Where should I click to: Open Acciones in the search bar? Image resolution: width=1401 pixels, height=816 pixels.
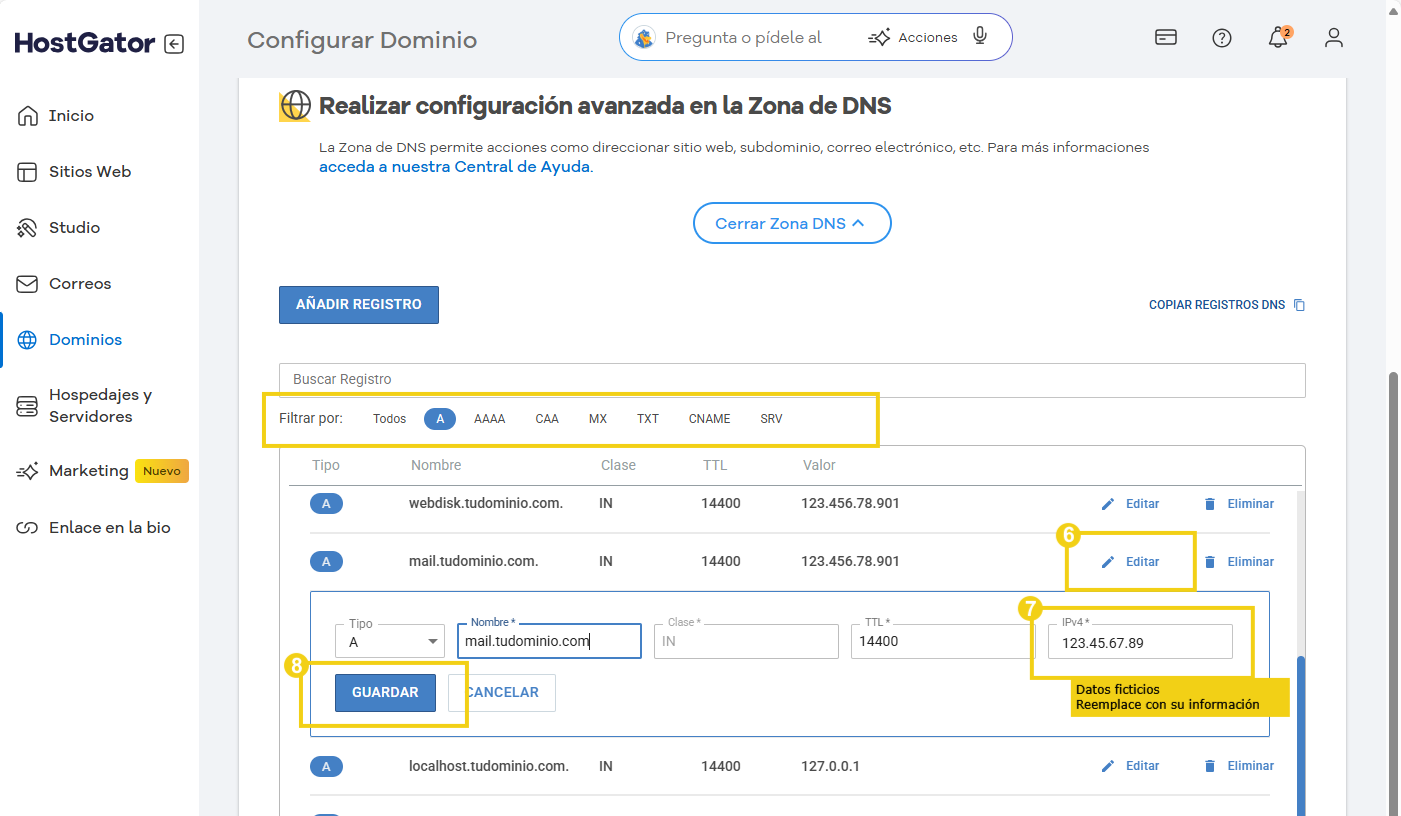pos(913,38)
